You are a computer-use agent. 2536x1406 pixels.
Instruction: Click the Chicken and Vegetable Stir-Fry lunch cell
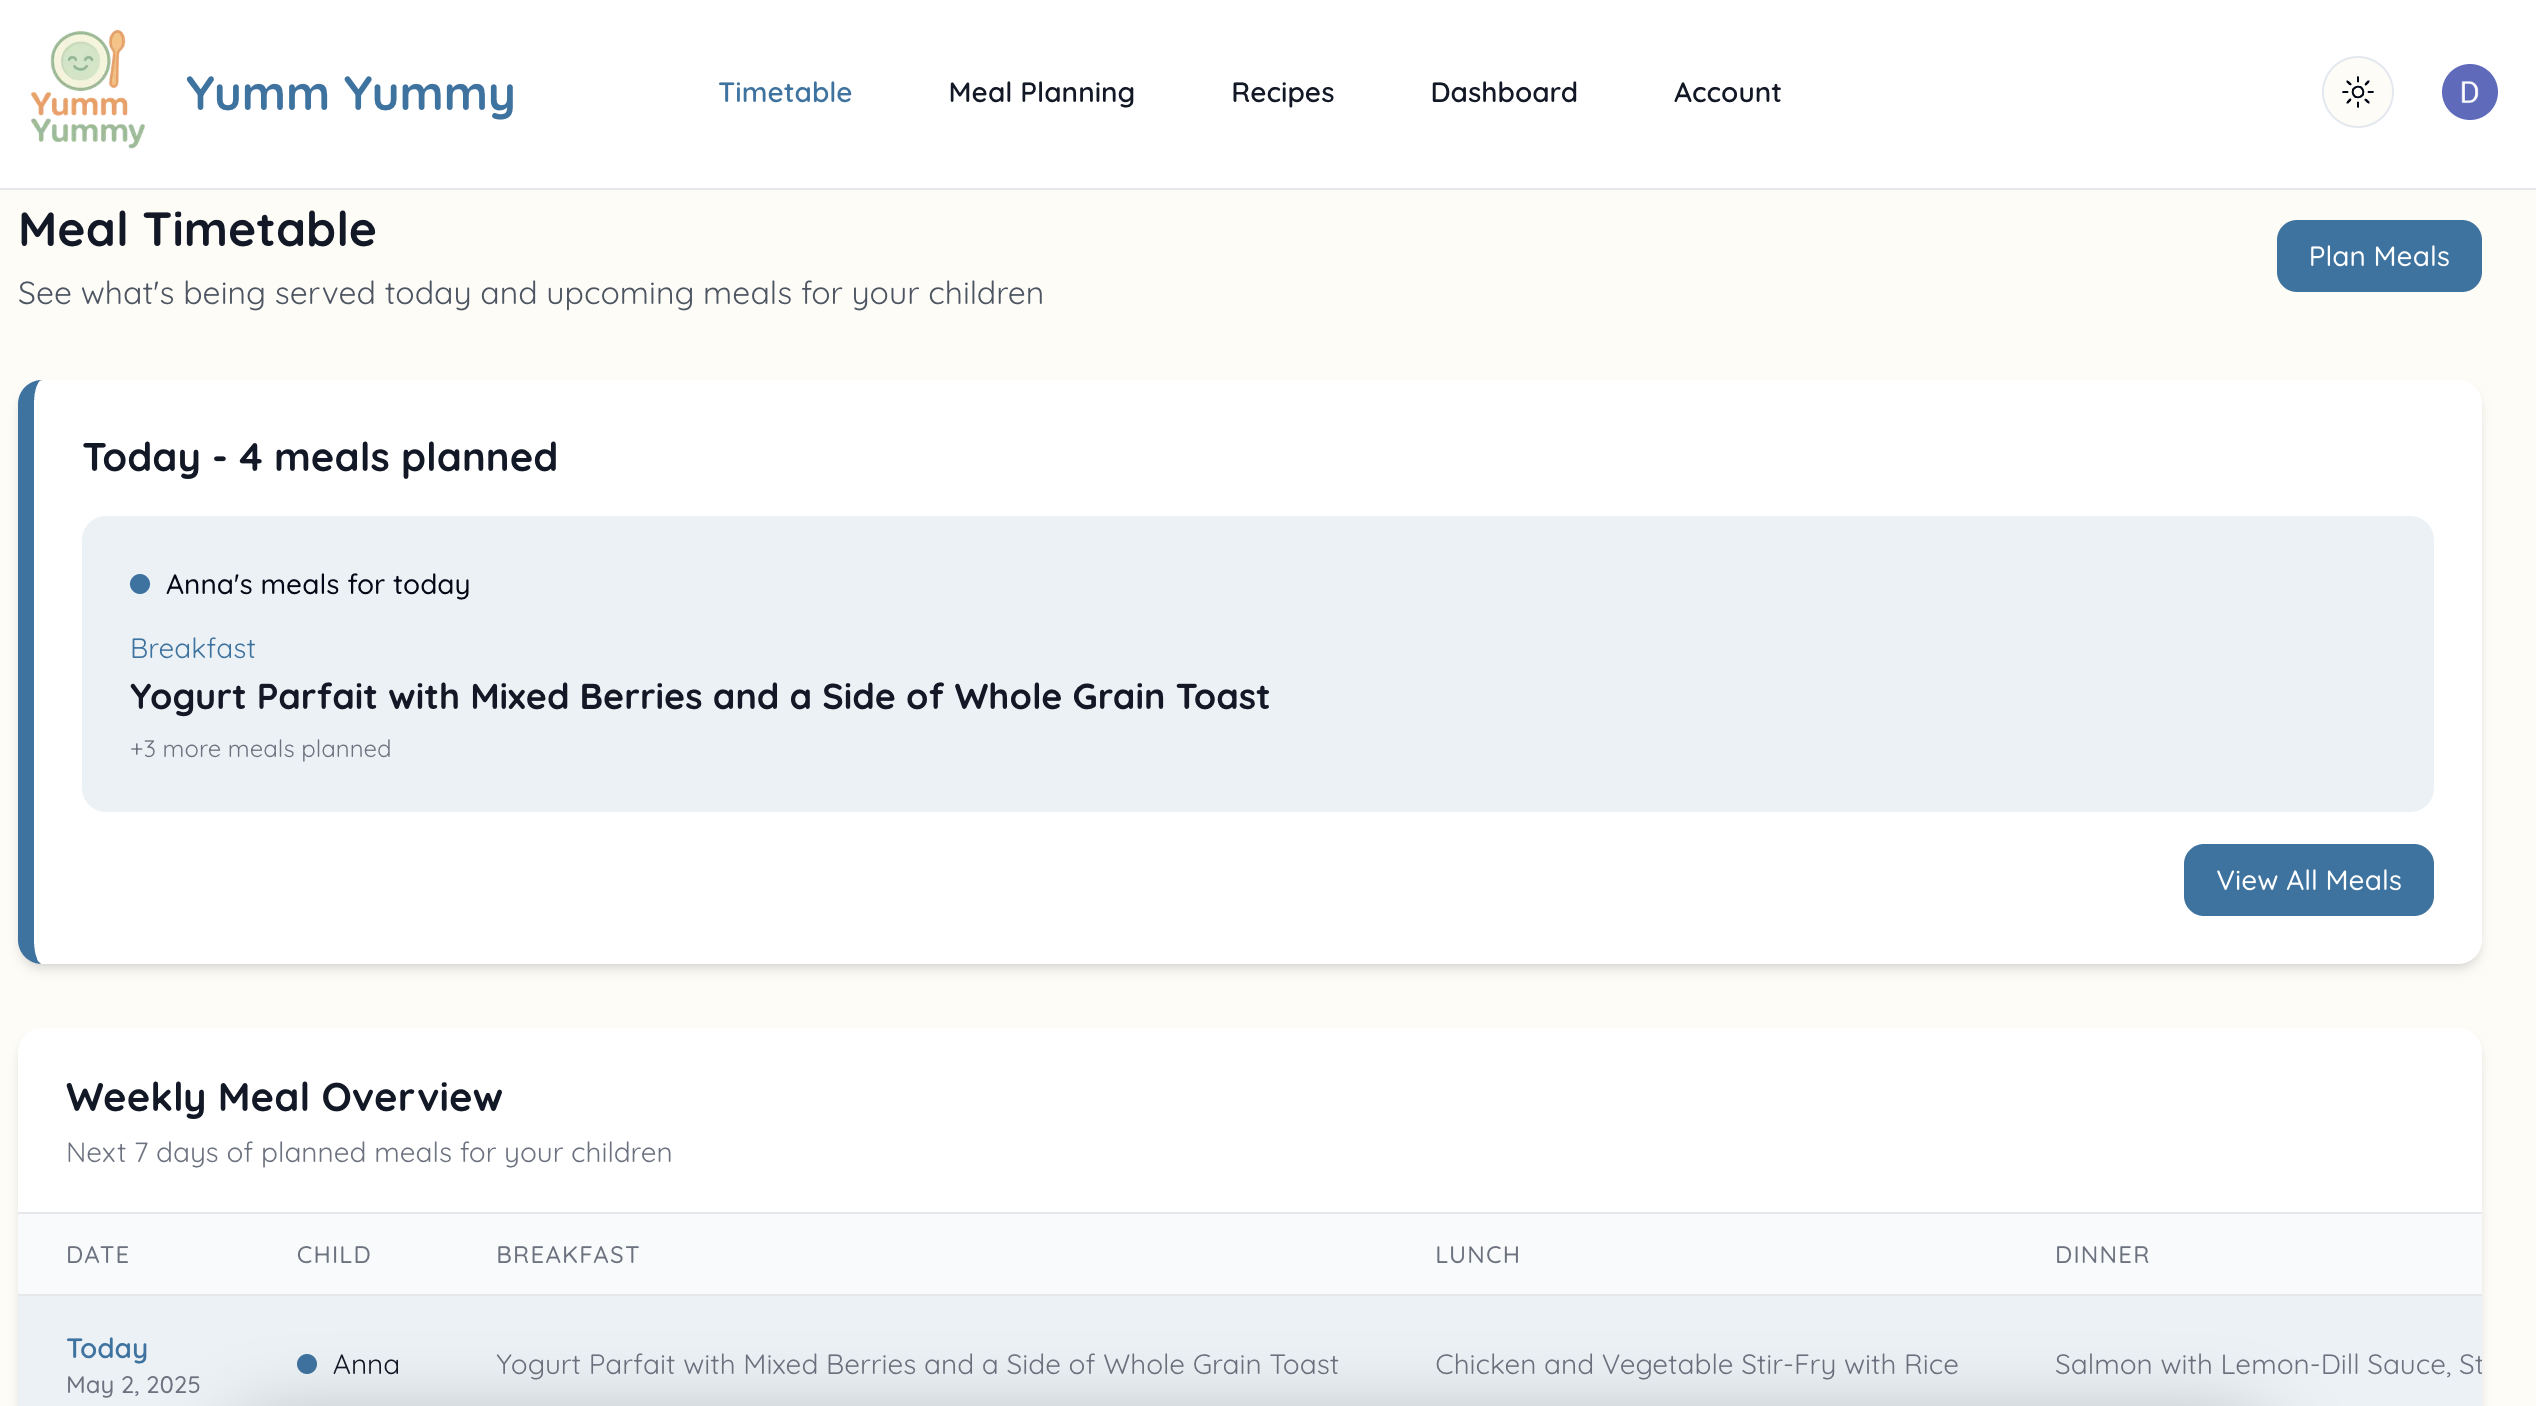point(1696,1364)
